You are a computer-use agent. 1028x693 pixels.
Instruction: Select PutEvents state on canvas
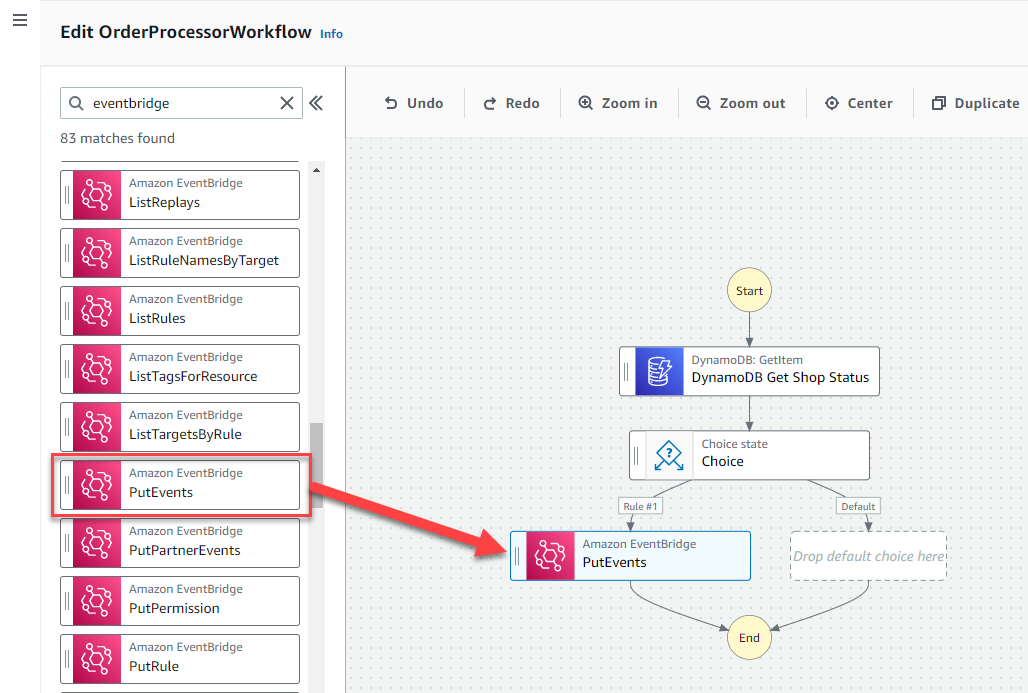[x=630, y=556]
